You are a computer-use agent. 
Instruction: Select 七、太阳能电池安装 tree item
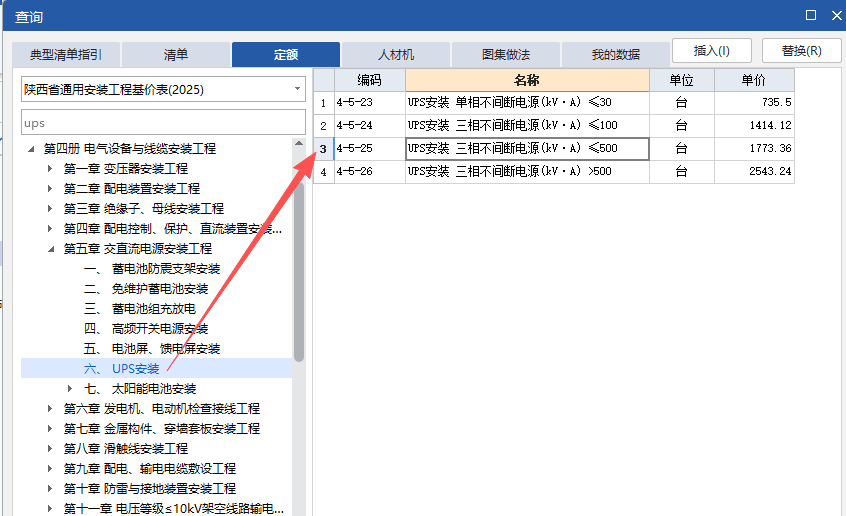click(140, 389)
